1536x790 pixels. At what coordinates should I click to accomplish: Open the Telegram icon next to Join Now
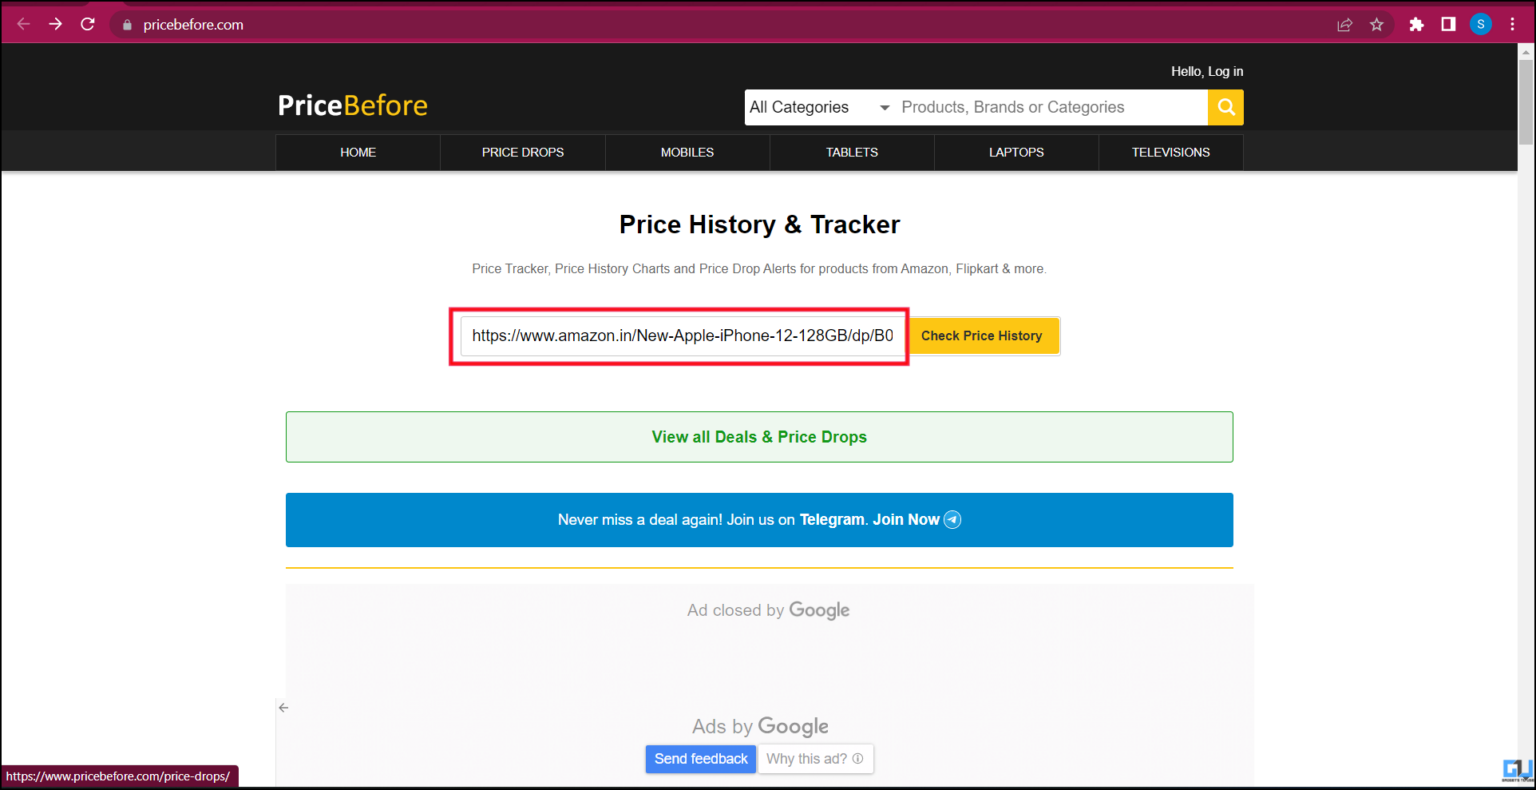951,519
